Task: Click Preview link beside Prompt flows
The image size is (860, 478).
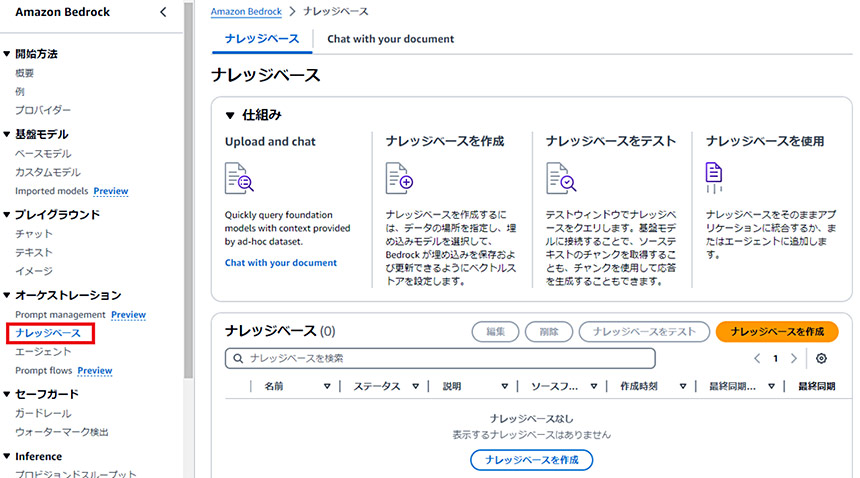Action: coord(95,371)
